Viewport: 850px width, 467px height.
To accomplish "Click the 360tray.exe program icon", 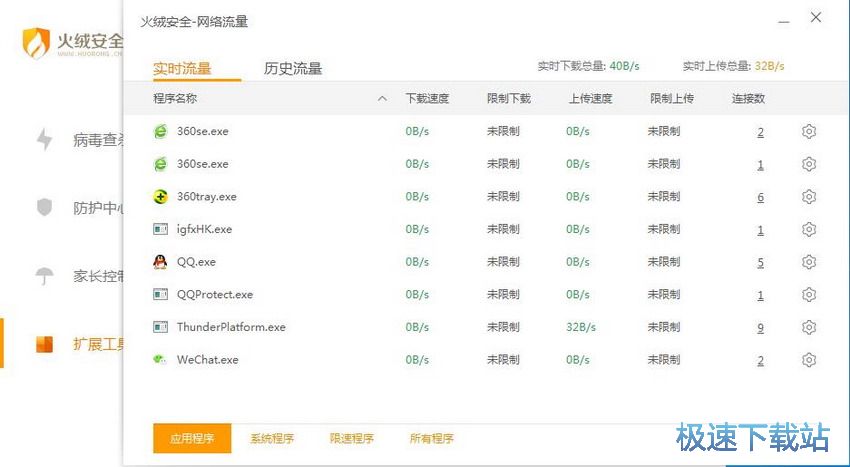I will [160, 197].
